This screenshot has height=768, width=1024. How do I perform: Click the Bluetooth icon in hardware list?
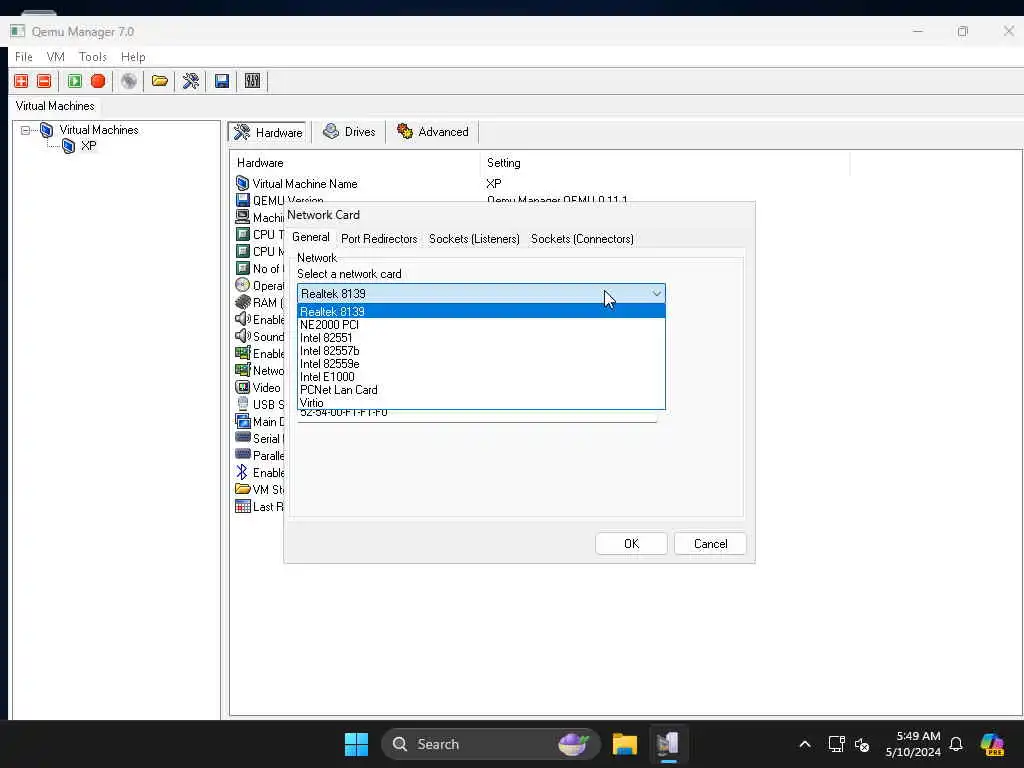pos(242,472)
